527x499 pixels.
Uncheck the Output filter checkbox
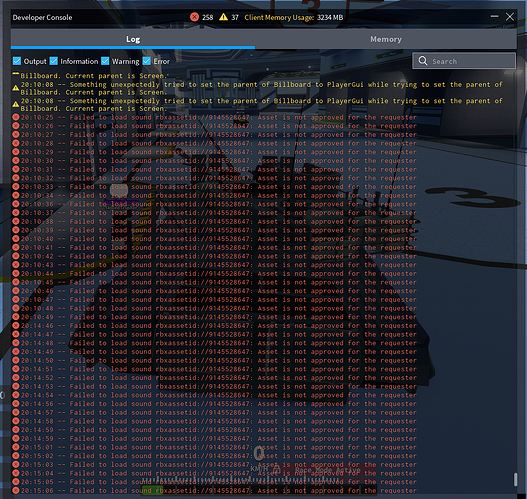[x=17, y=61]
